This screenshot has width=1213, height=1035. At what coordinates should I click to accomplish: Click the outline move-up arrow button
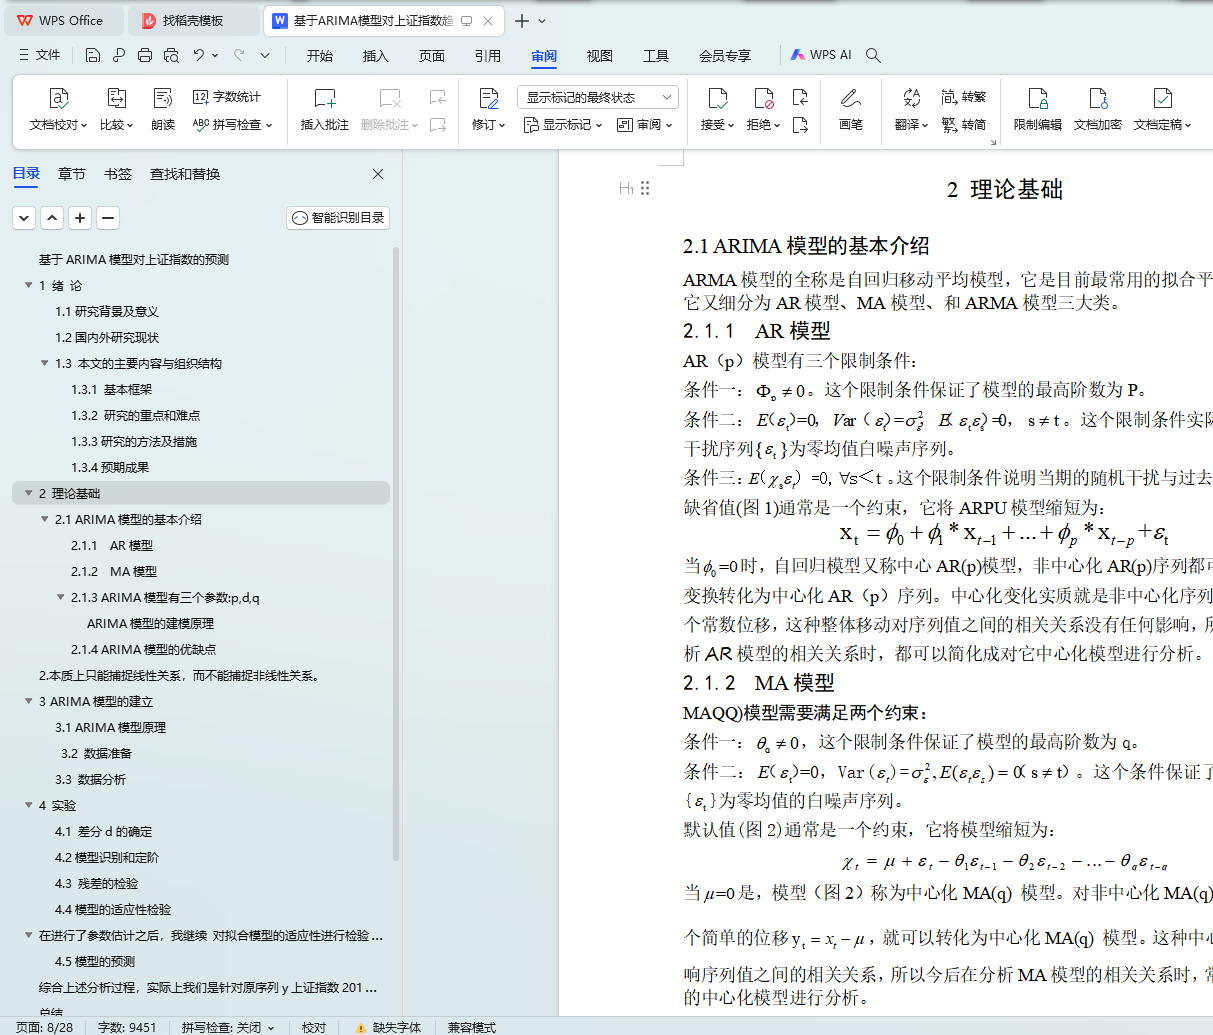click(x=52, y=218)
